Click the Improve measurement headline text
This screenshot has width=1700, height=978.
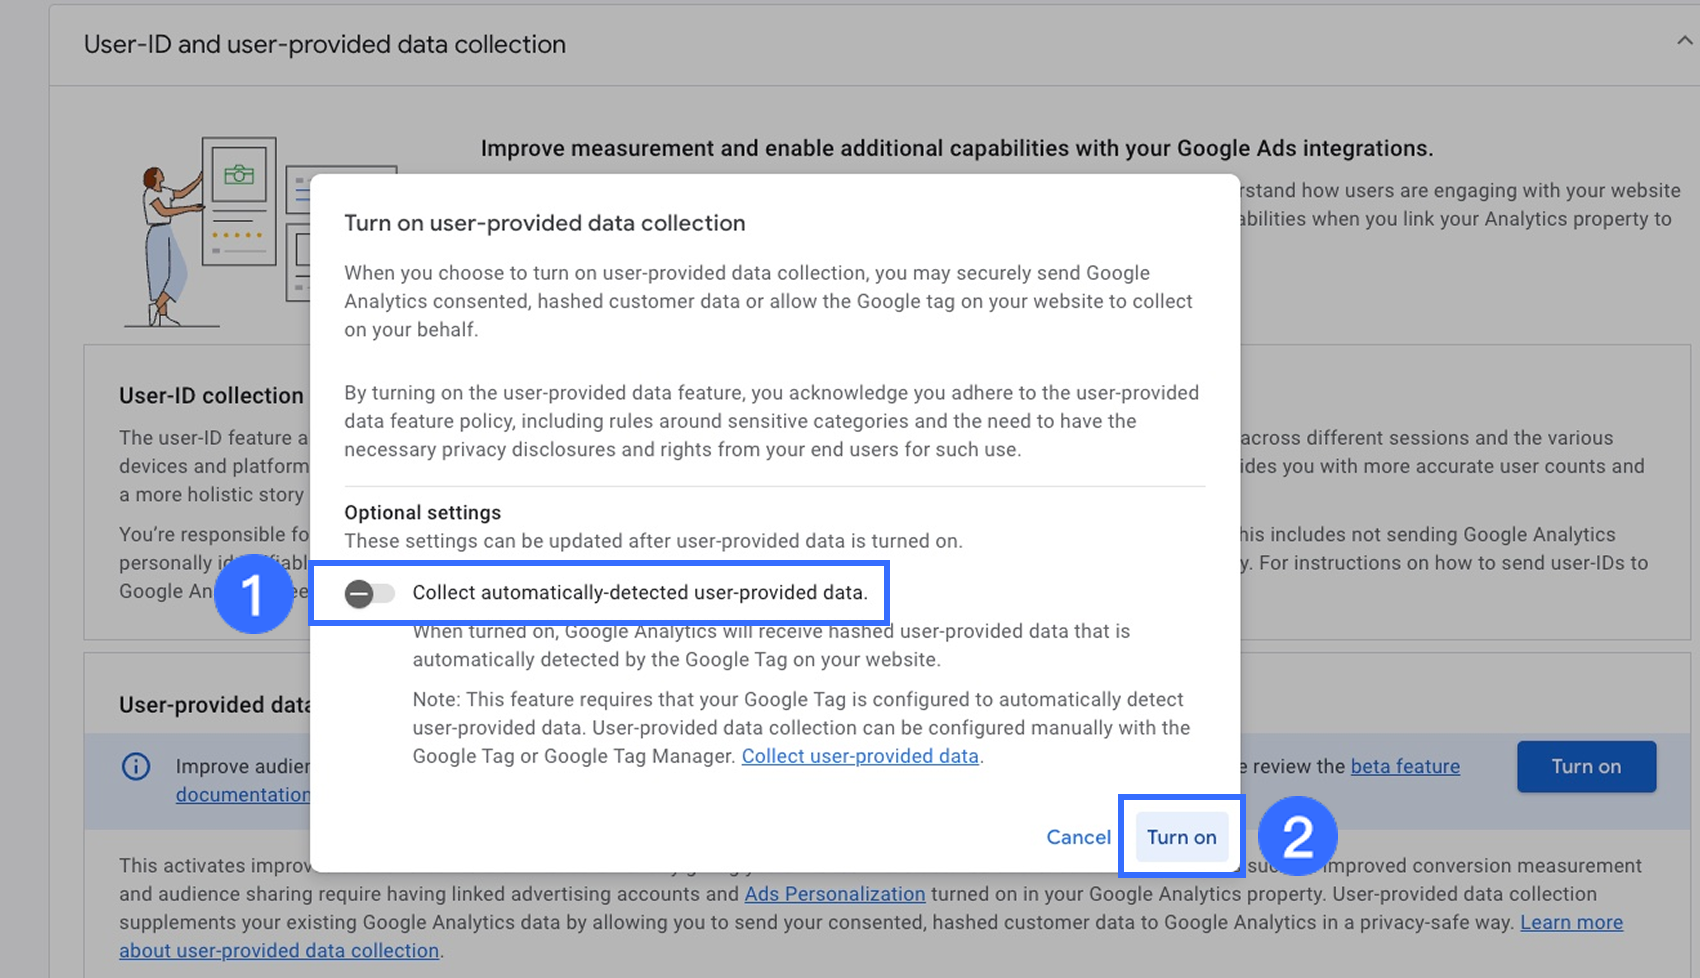(956, 149)
